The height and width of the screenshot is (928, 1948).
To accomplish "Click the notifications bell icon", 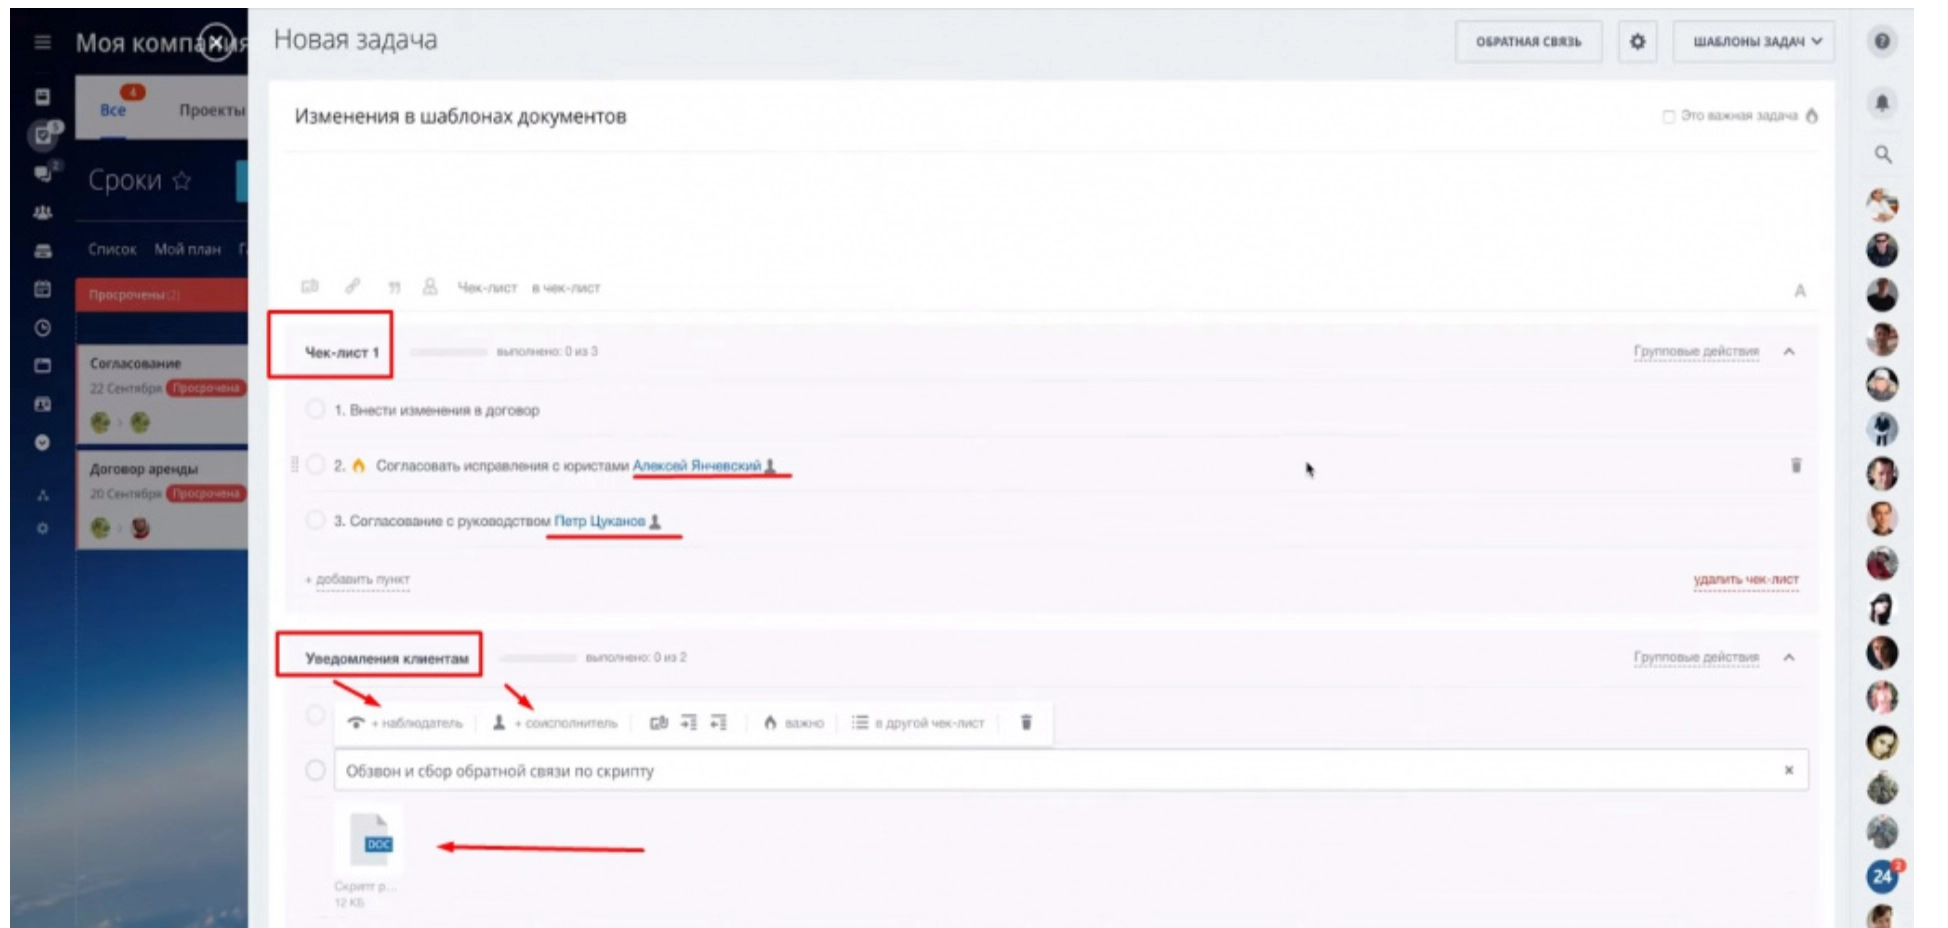I will (x=1882, y=102).
